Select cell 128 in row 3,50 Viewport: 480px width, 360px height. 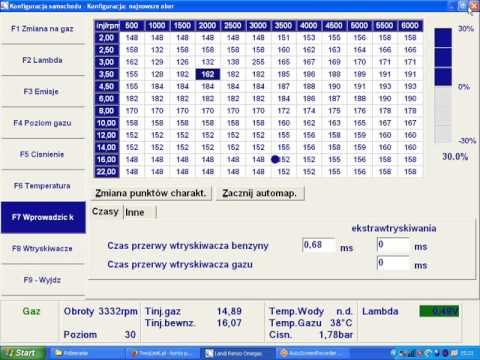click(x=157, y=74)
